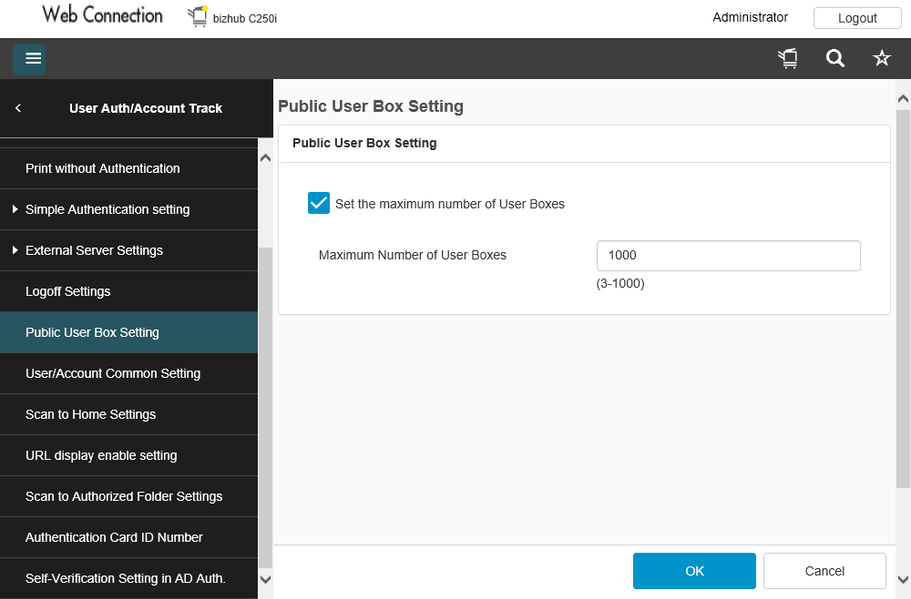Open URL display enable setting

(101, 456)
